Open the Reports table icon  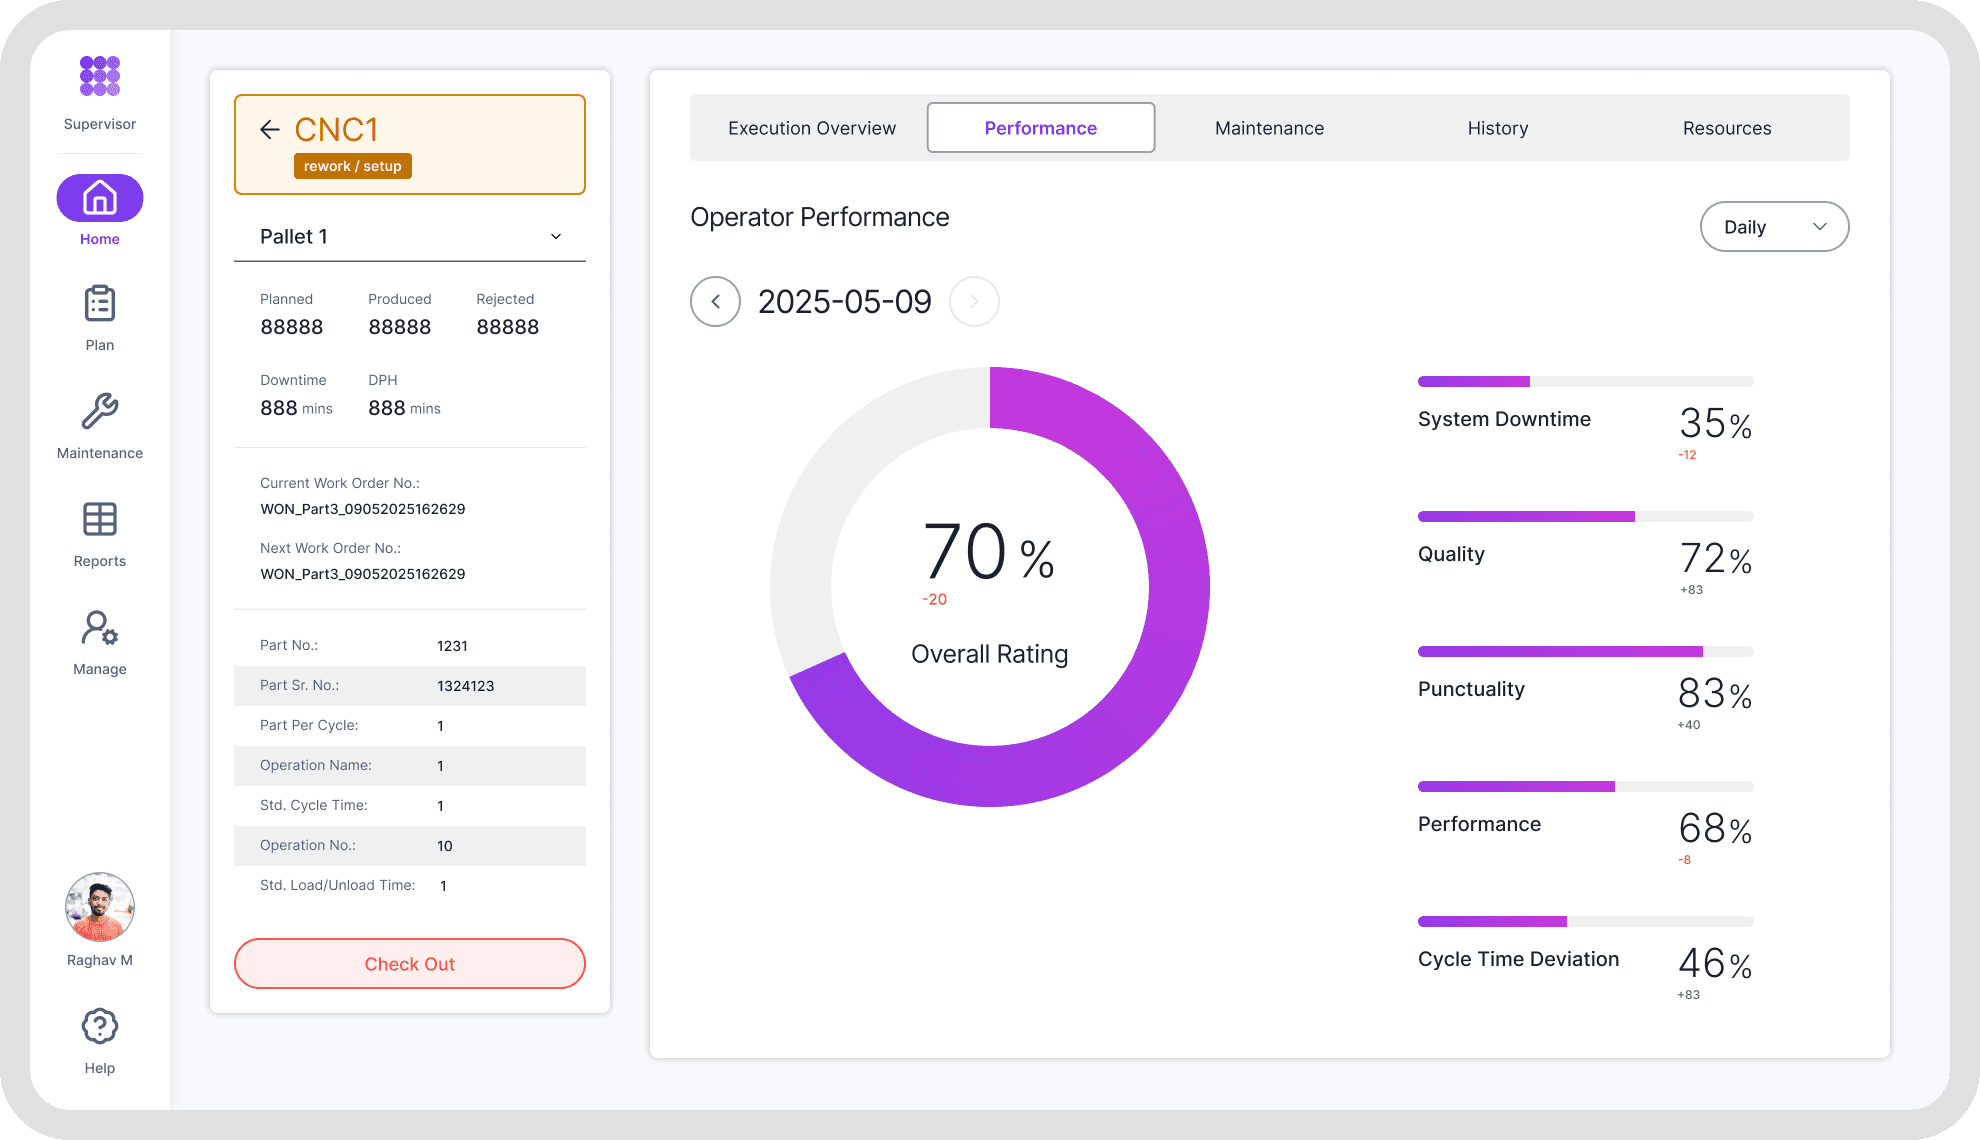[x=100, y=519]
